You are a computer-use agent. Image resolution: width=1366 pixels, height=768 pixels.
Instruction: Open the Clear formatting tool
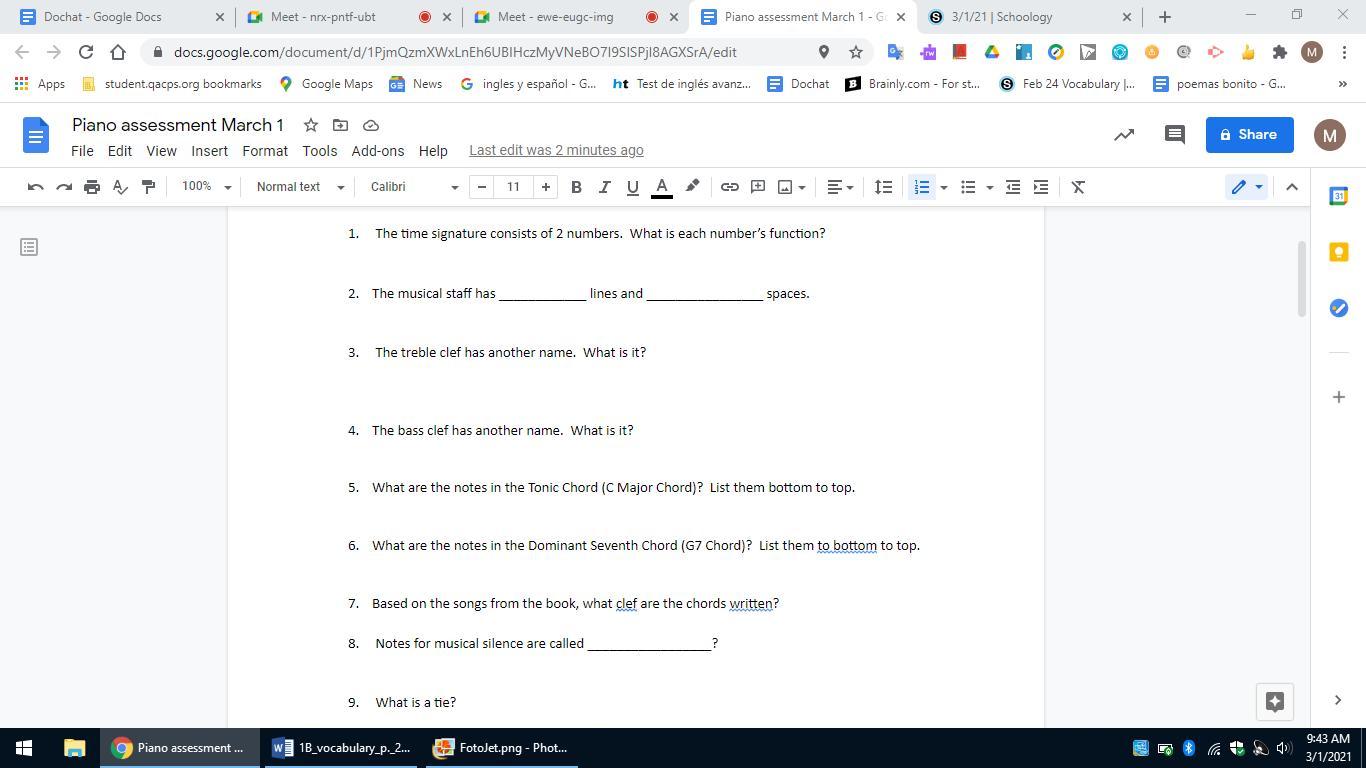click(x=1078, y=187)
